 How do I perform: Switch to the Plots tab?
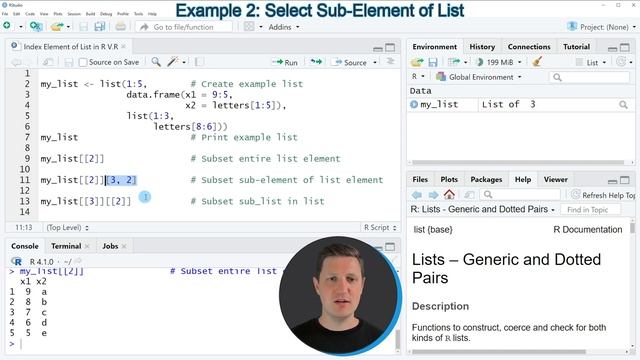[x=449, y=179]
